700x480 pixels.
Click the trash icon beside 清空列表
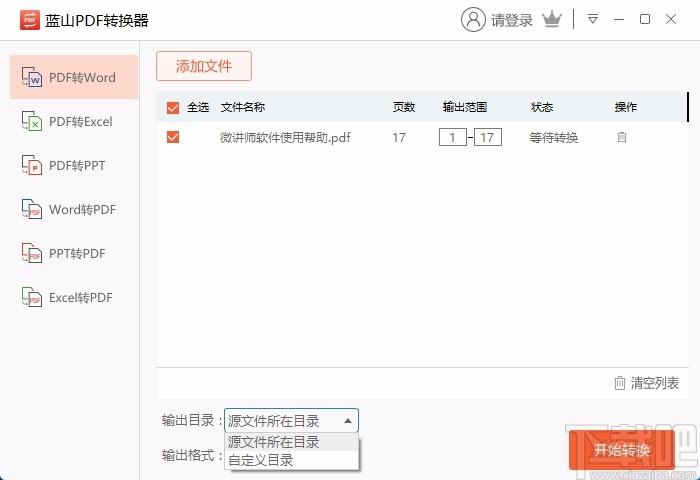coord(620,383)
